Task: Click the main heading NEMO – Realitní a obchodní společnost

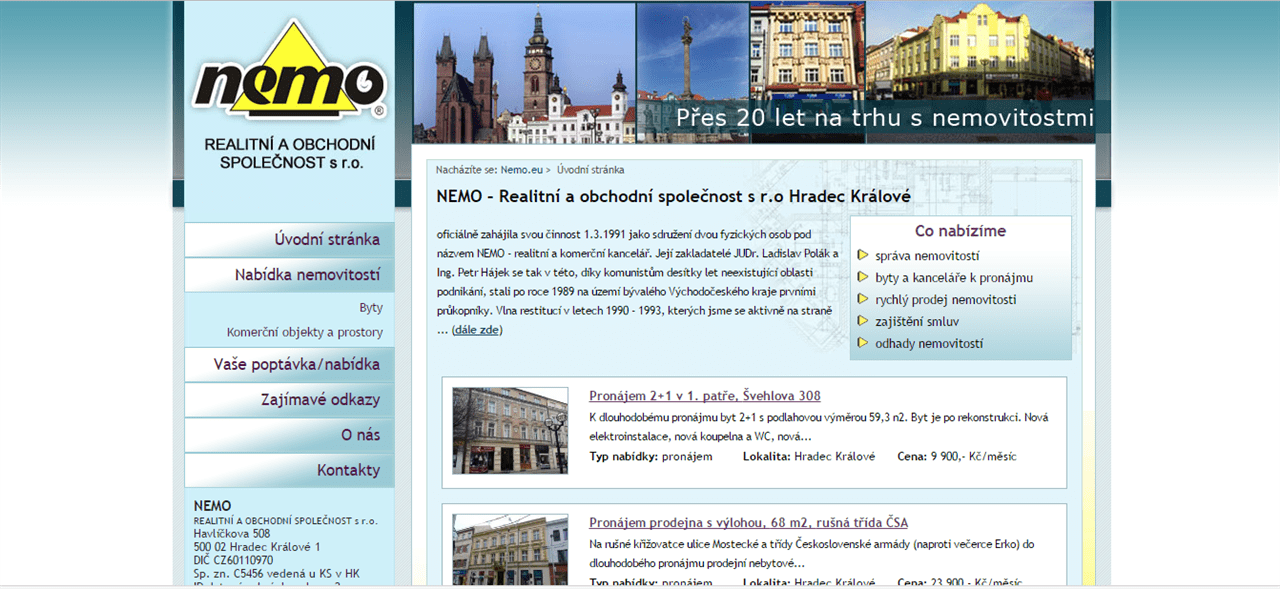Action: 674,197
